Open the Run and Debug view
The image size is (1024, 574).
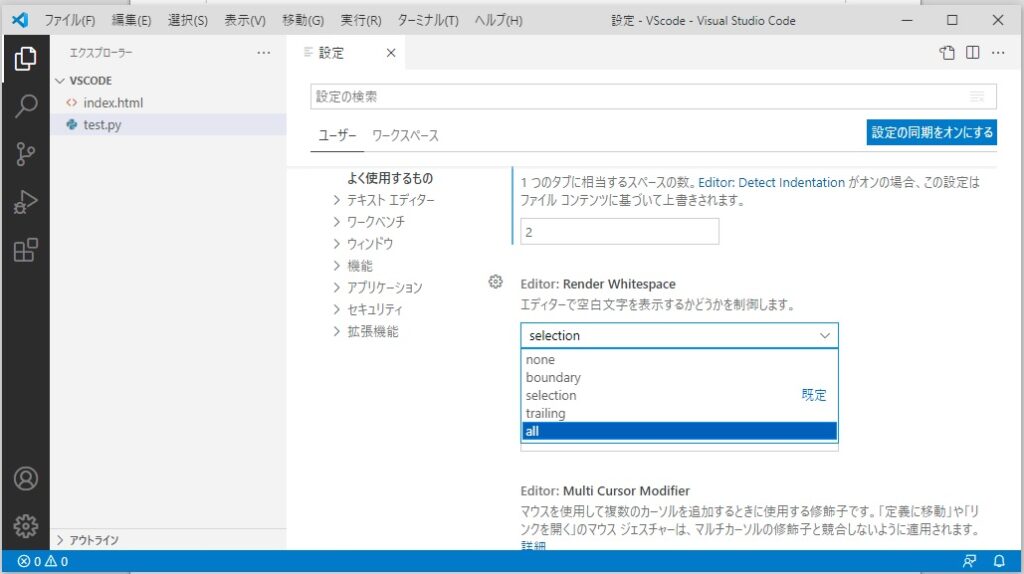point(25,202)
